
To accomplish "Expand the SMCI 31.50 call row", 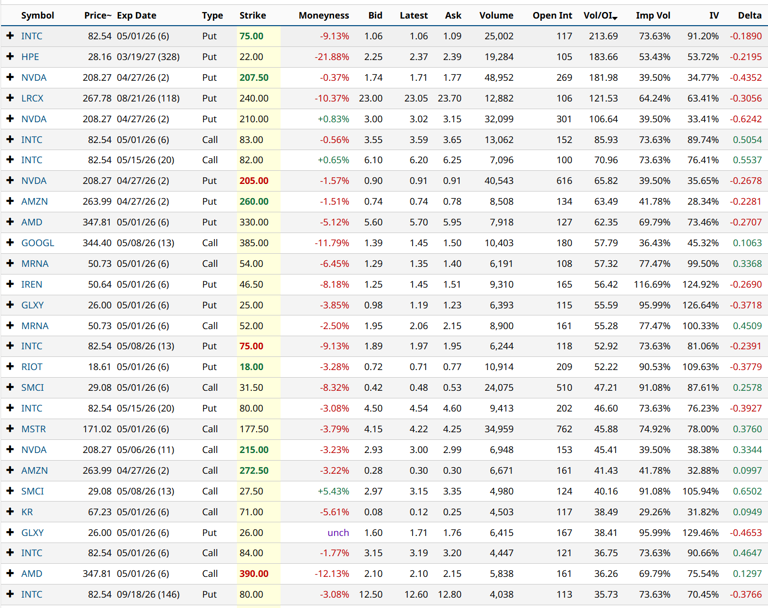I will pos(10,388).
